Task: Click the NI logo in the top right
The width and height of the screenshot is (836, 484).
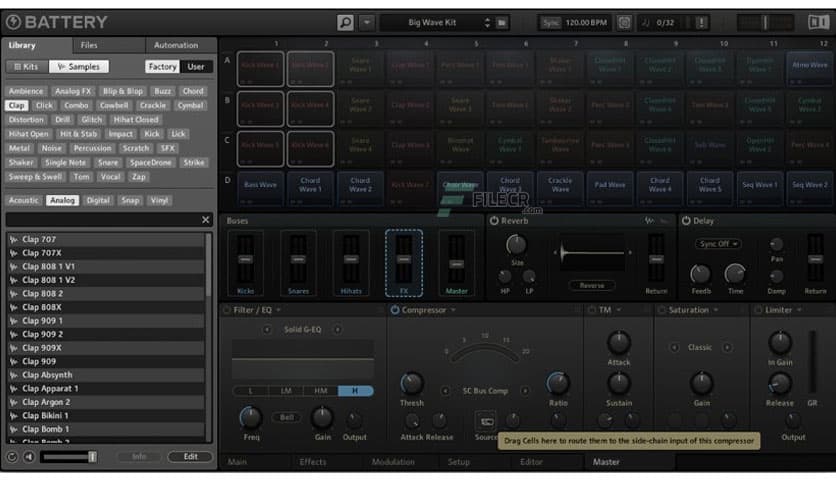Action: coord(818,22)
